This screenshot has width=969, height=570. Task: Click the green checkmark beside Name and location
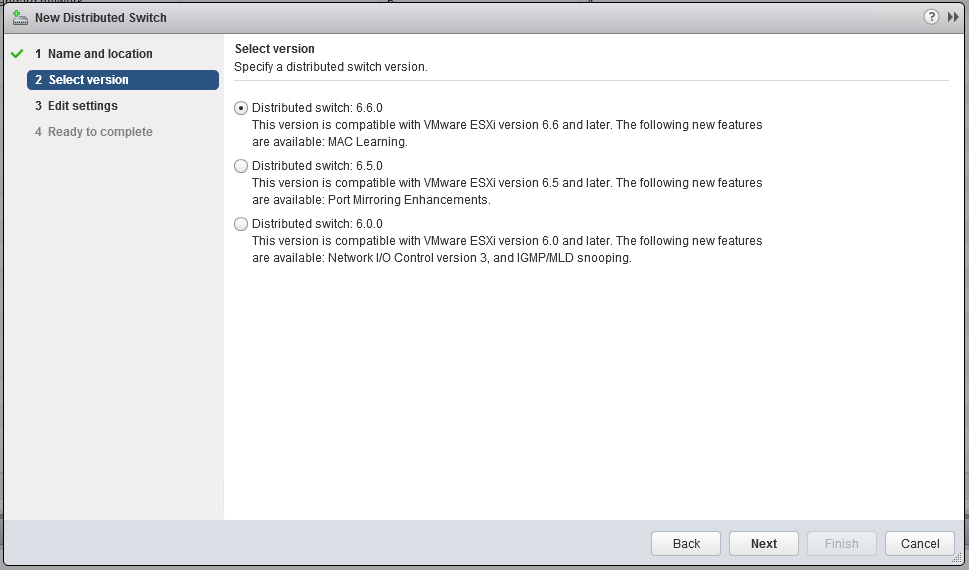tap(17, 54)
